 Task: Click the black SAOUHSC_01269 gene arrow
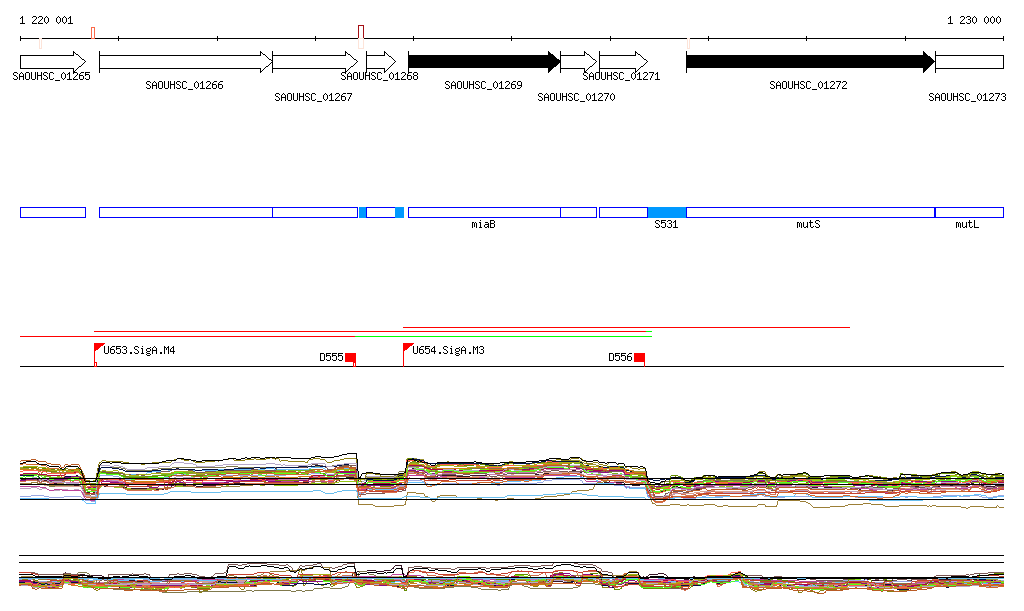click(x=484, y=62)
